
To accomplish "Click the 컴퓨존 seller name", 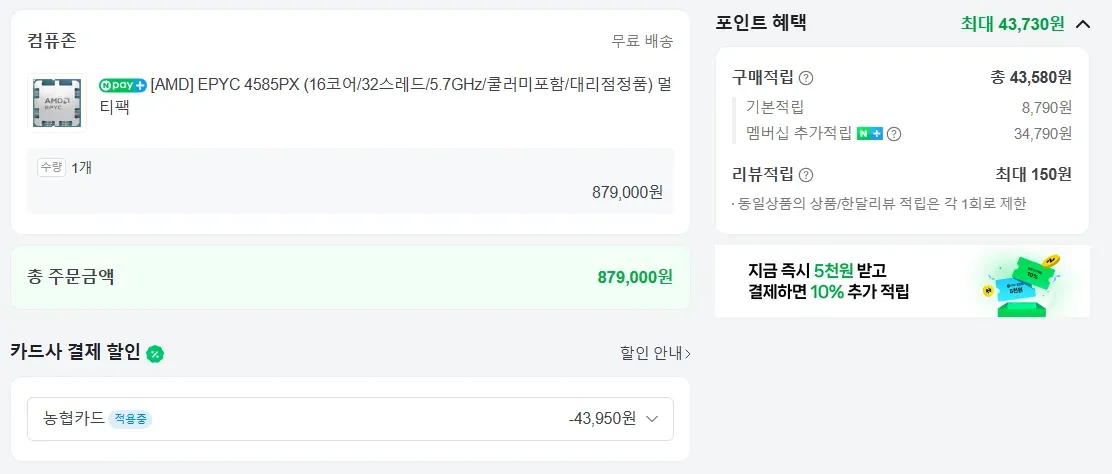I will (x=52, y=40).
